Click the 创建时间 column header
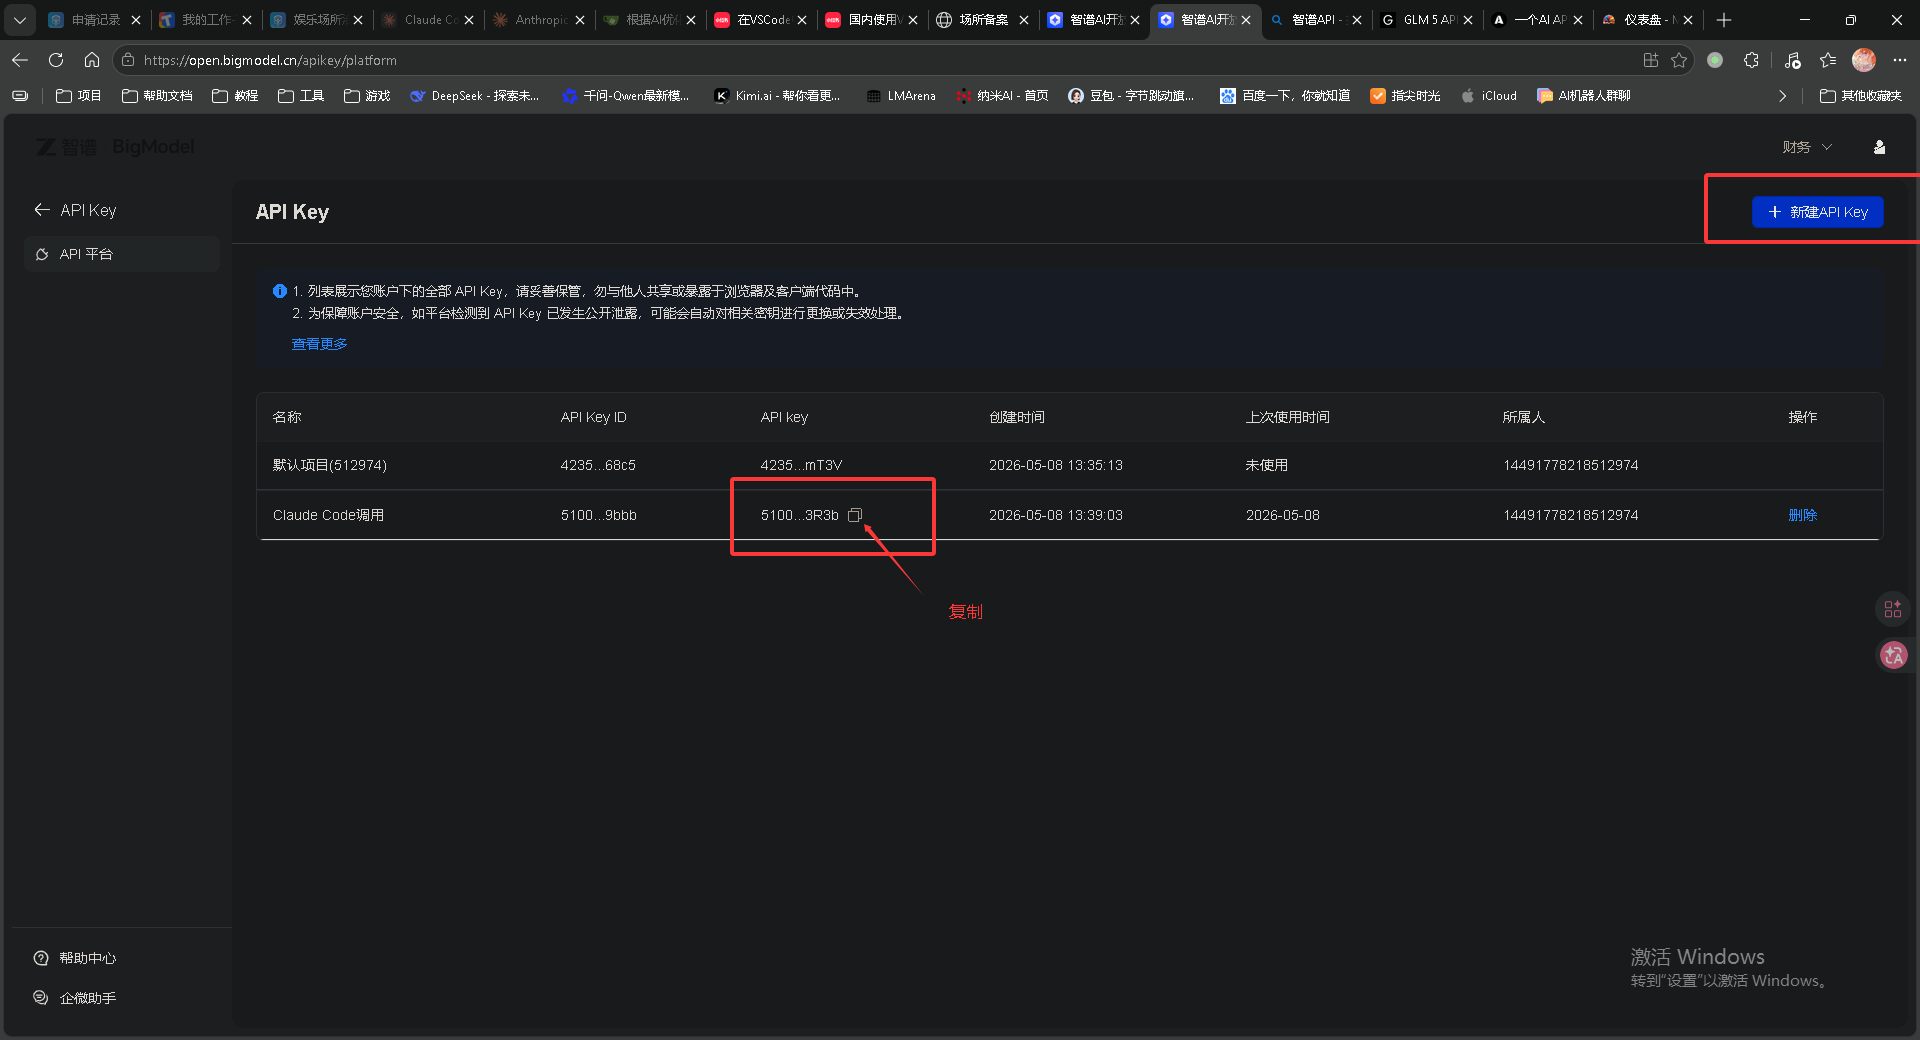Screen dimensions: 1920x1040 pyautogui.click(x=1016, y=417)
